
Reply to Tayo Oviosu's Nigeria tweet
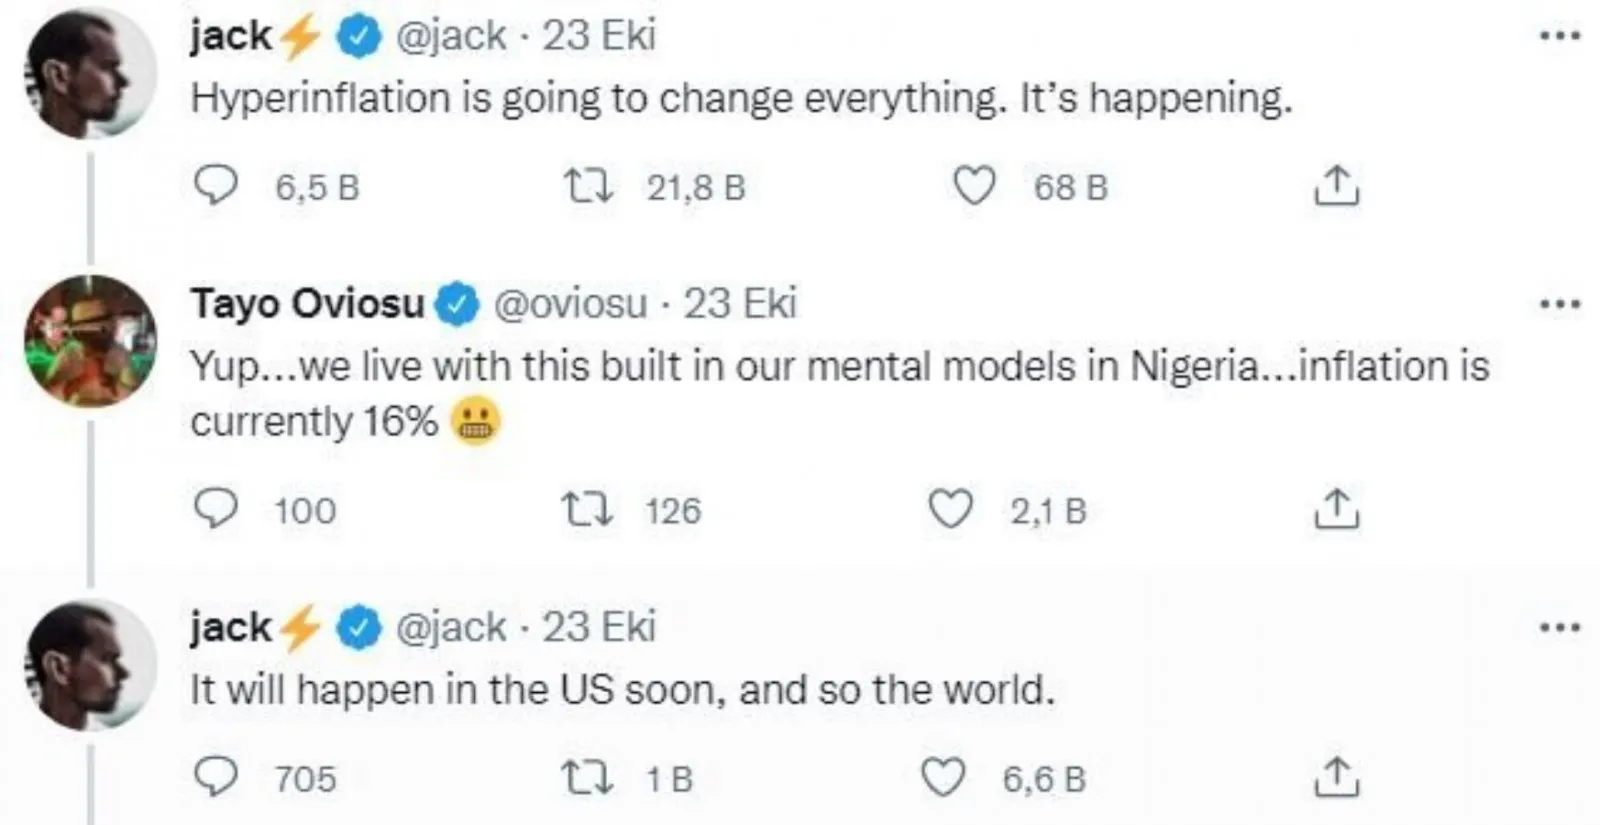(215, 509)
